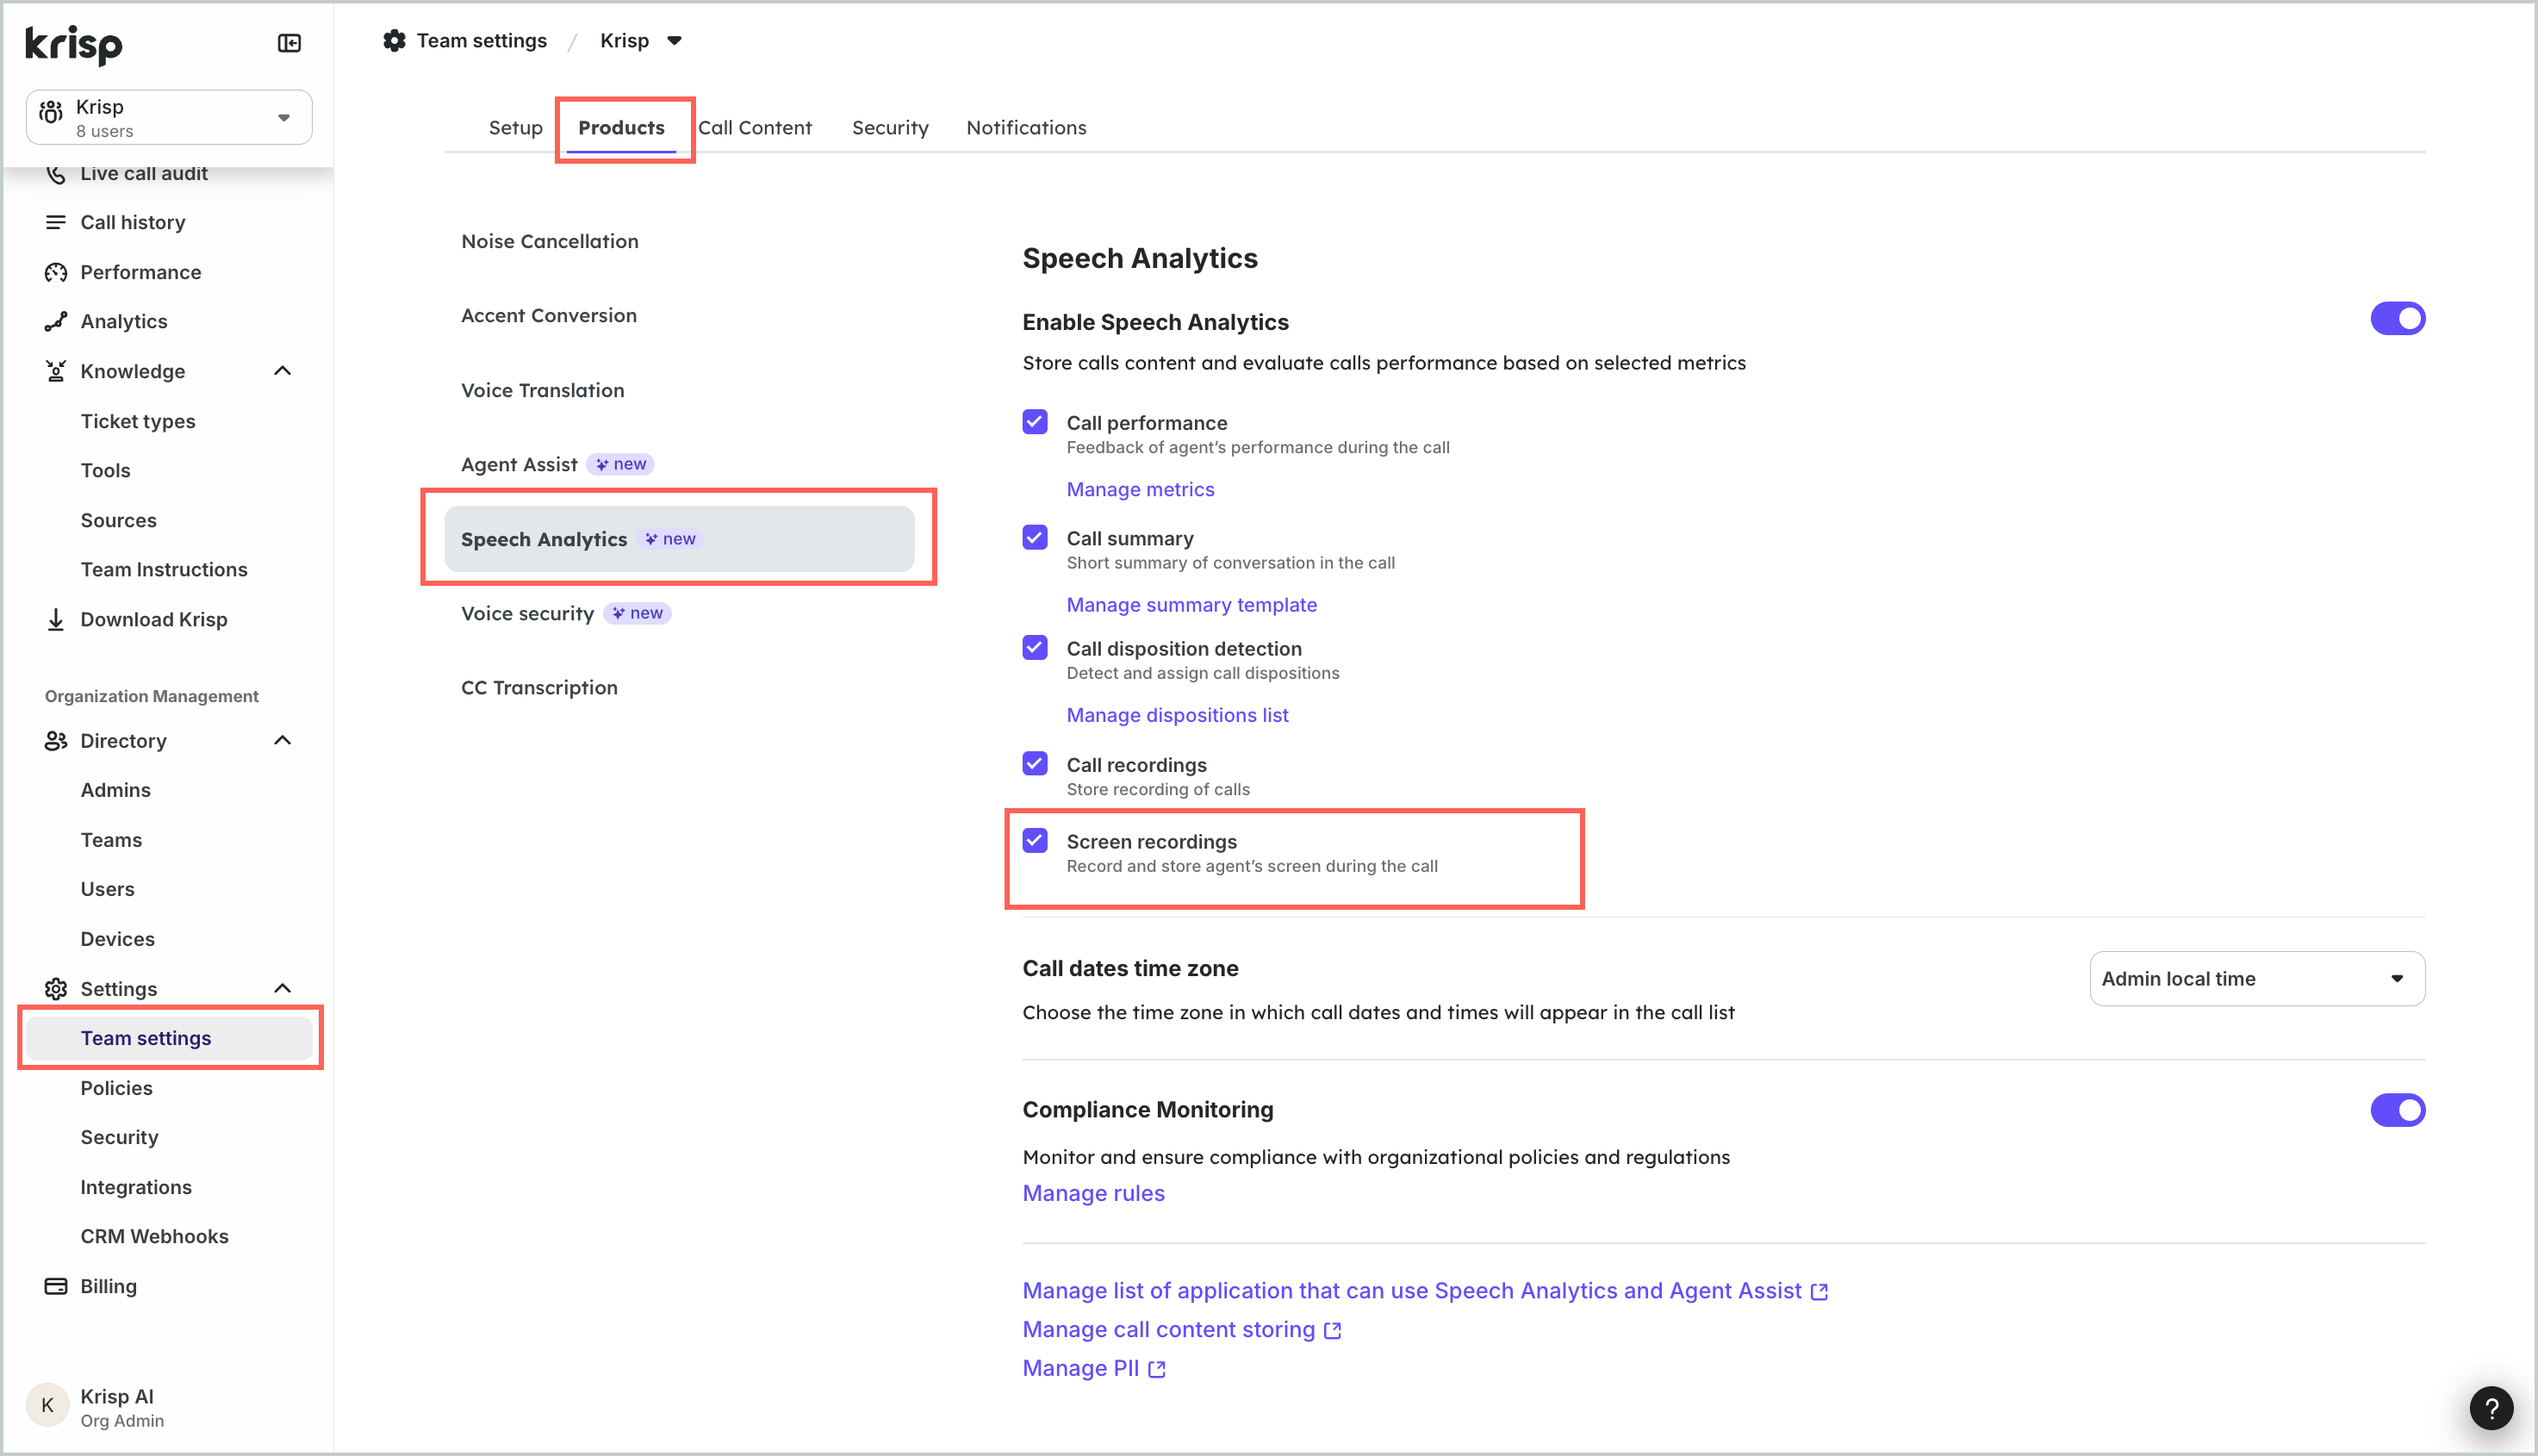Image resolution: width=2538 pixels, height=1456 pixels.
Task: Open the Security tab
Action: click(x=890, y=128)
